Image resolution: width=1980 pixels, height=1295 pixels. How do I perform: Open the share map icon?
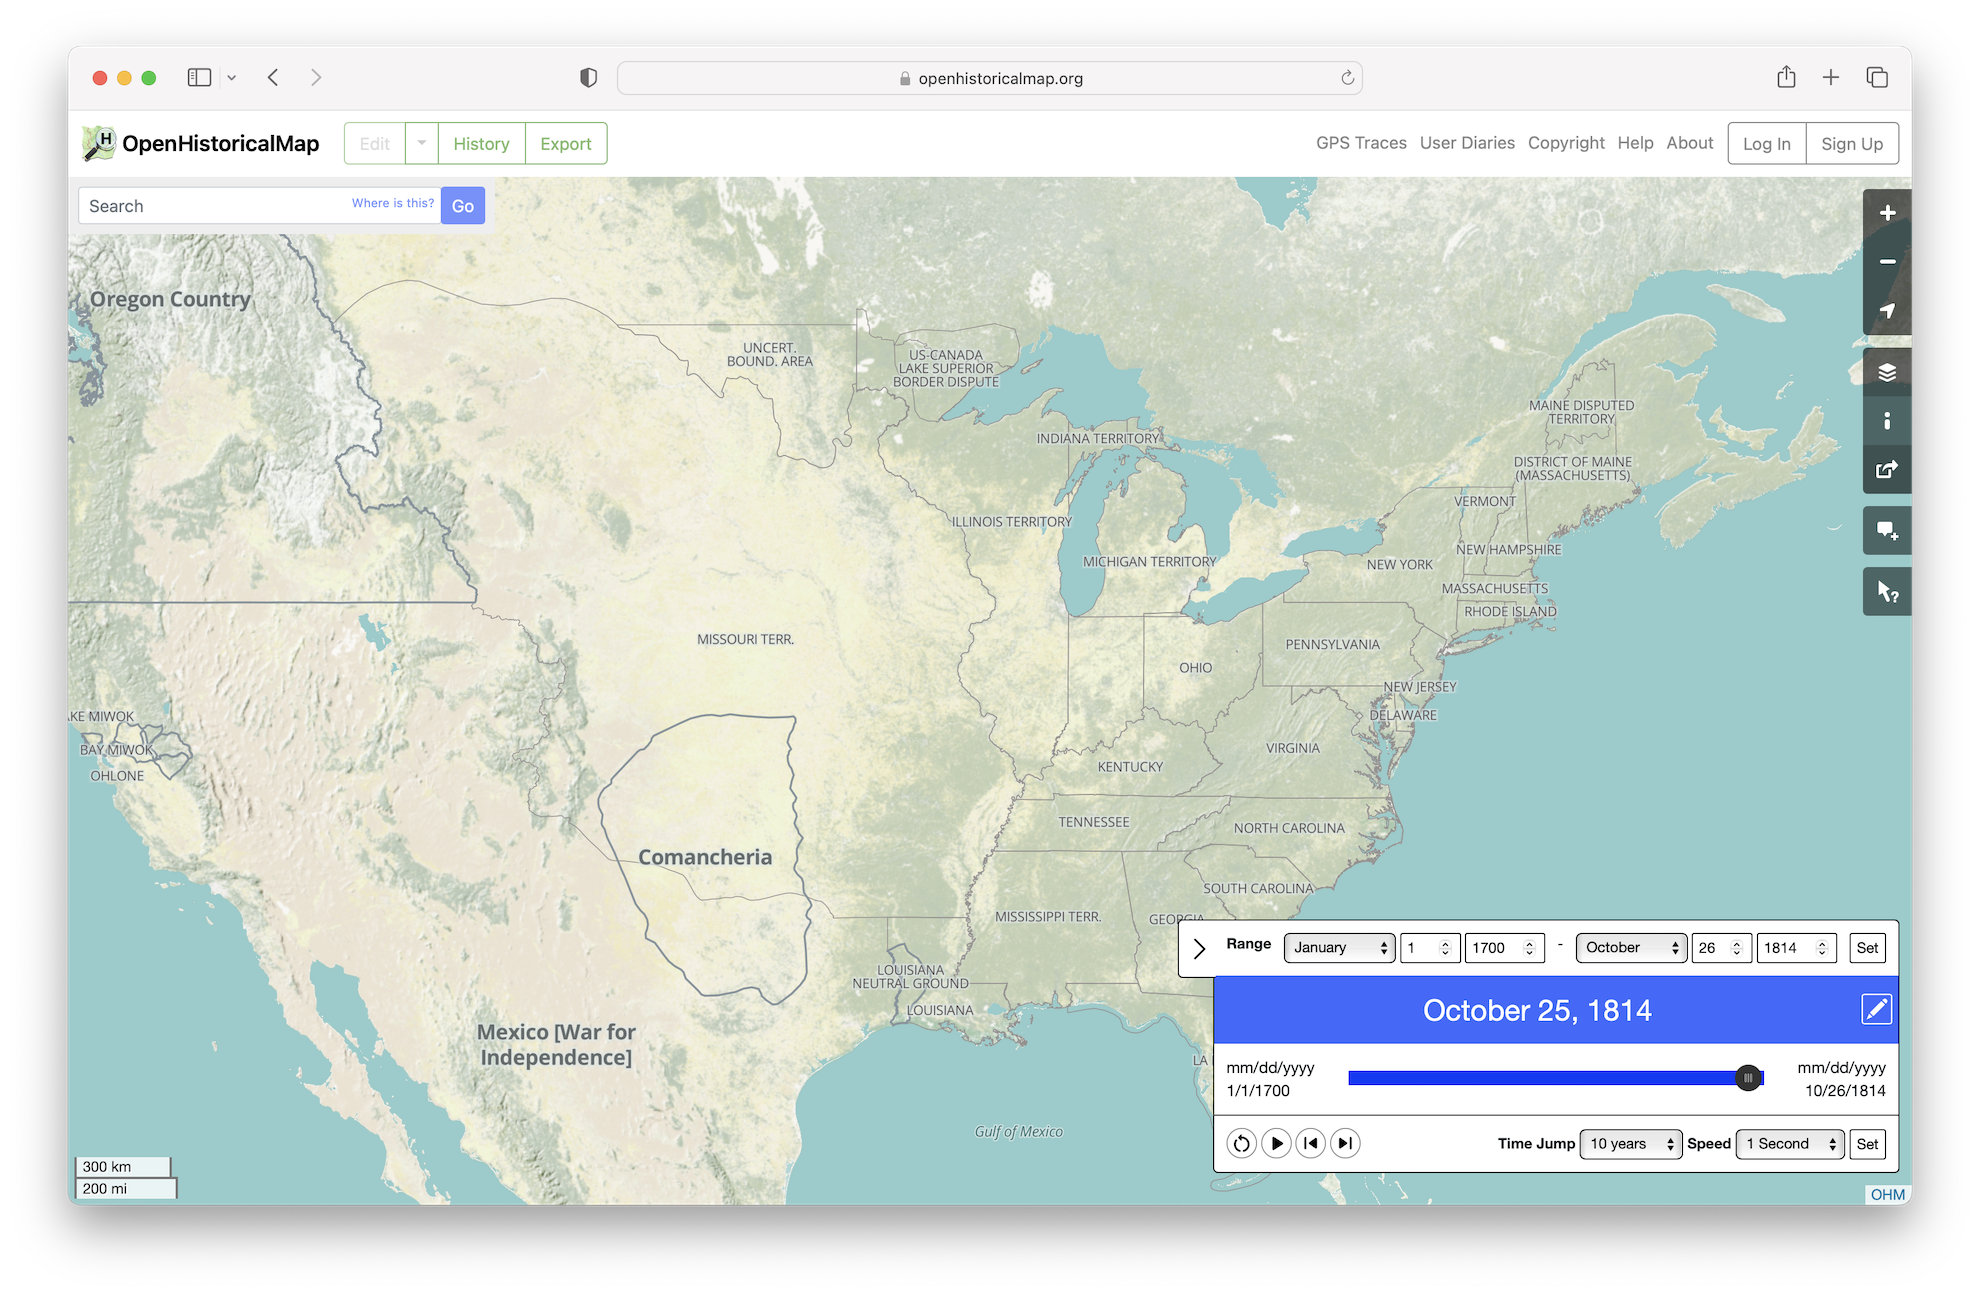pyautogui.click(x=1887, y=470)
